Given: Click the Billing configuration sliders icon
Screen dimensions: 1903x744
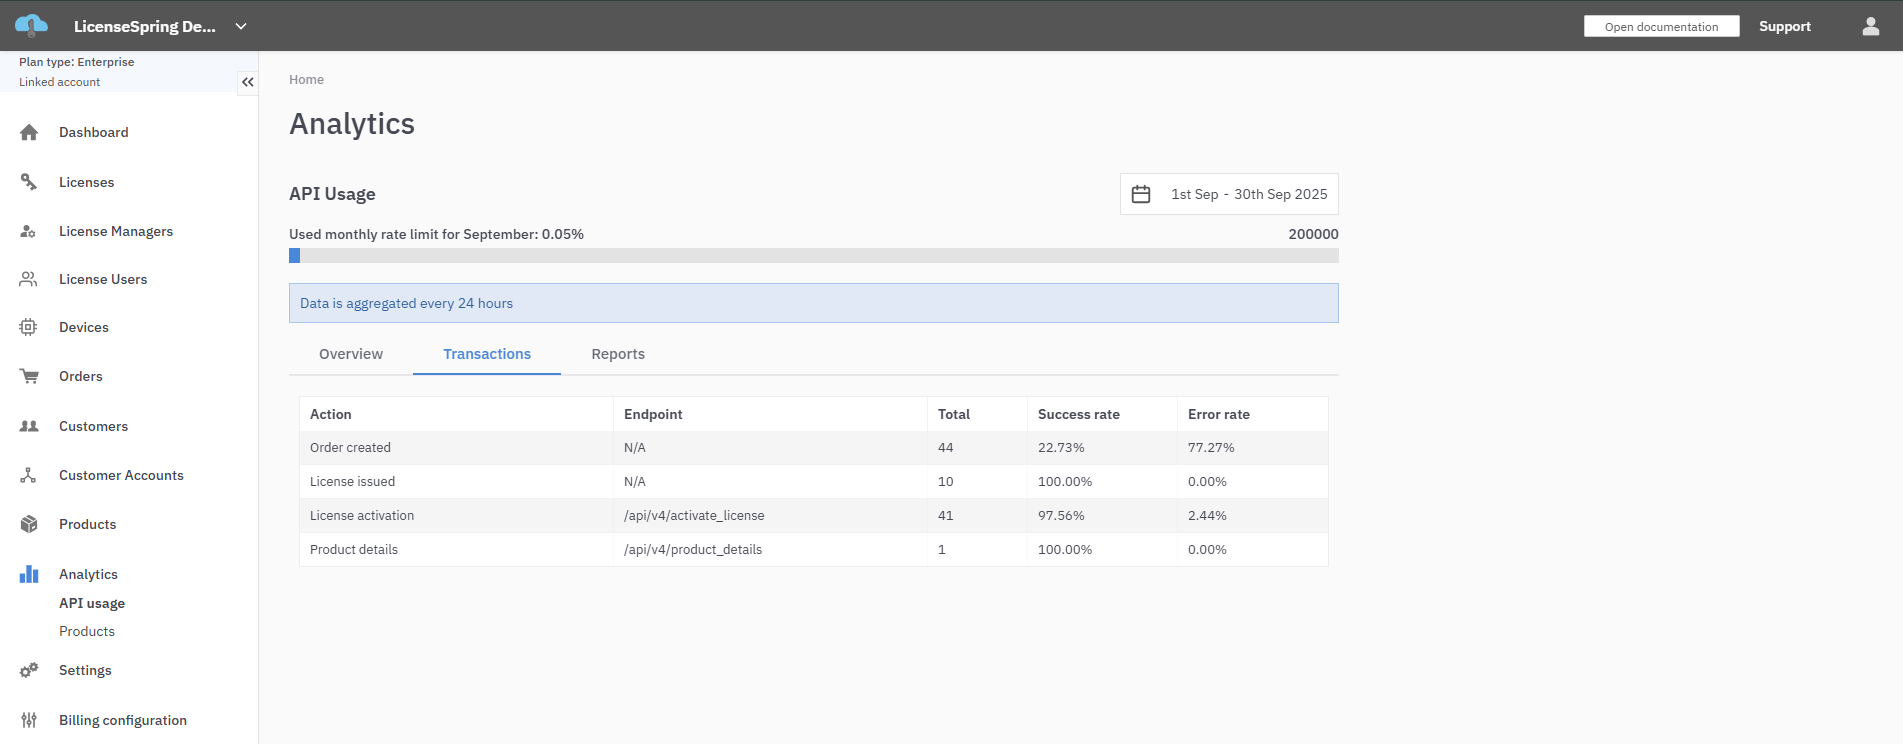Looking at the screenshot, I should [29, 720].
